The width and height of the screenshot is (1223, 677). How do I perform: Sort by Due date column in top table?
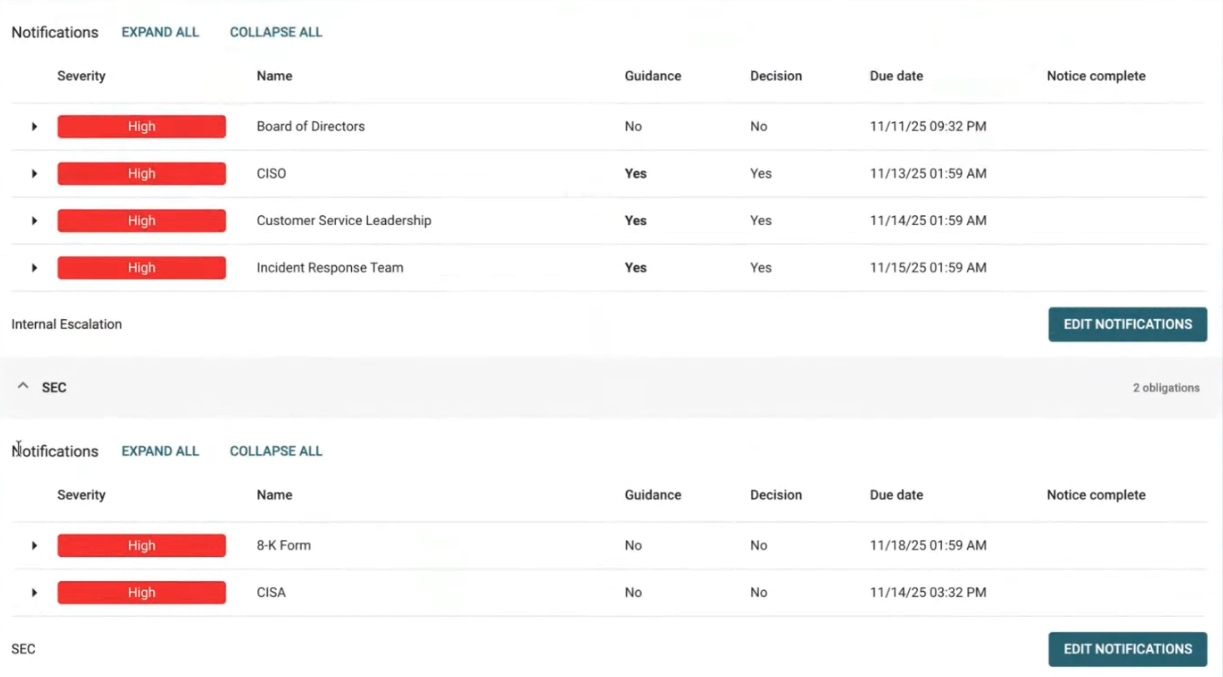[x=896, y=76]
